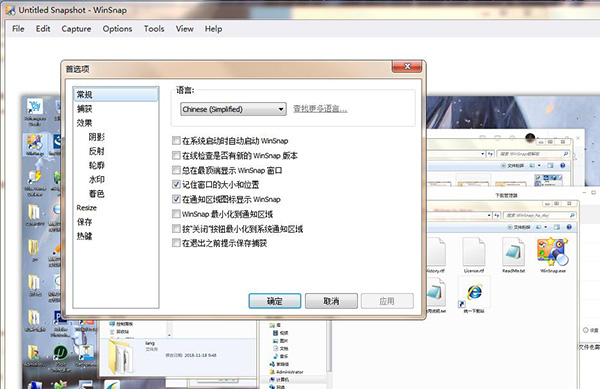Select 热键 in the preferences list
Screen dimensions: 600x389
(85, 236)
